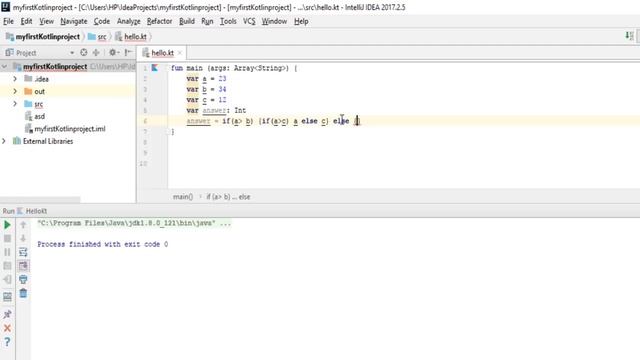
Task: Hide Project tool window icon
Action: [128, 52]
